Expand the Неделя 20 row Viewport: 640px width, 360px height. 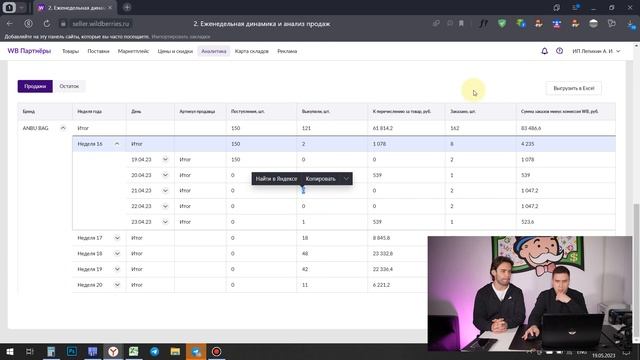pyautogui.click(x=117, y=285)
